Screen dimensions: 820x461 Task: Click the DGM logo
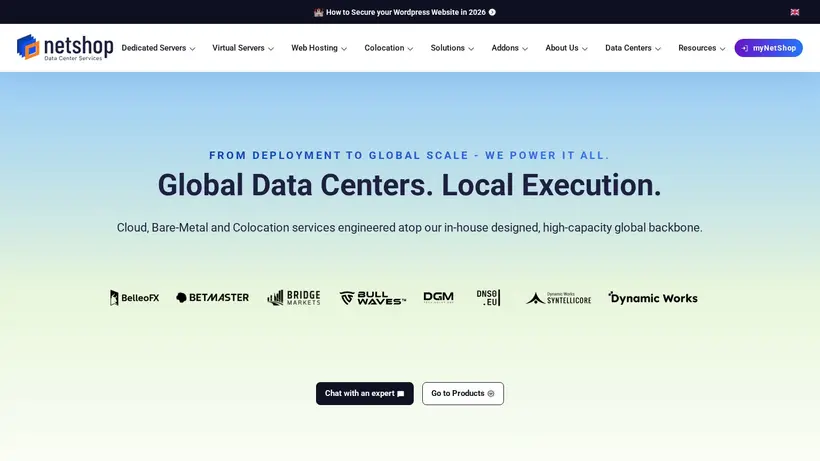438,297
